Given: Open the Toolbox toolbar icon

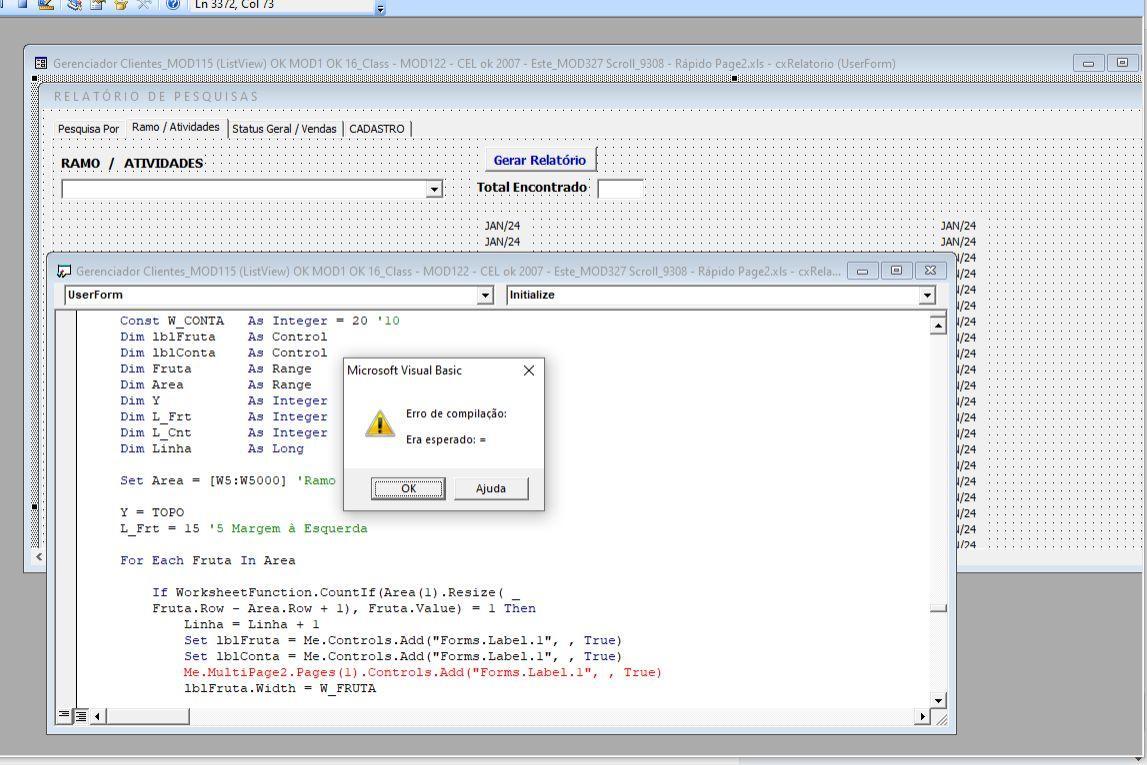Looking at the screenshot, I should [x=144, y=4].
